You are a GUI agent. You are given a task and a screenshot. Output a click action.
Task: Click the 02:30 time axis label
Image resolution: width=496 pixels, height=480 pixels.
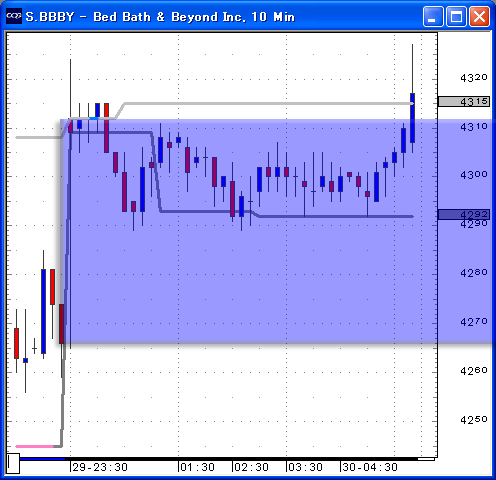[251, 467]
